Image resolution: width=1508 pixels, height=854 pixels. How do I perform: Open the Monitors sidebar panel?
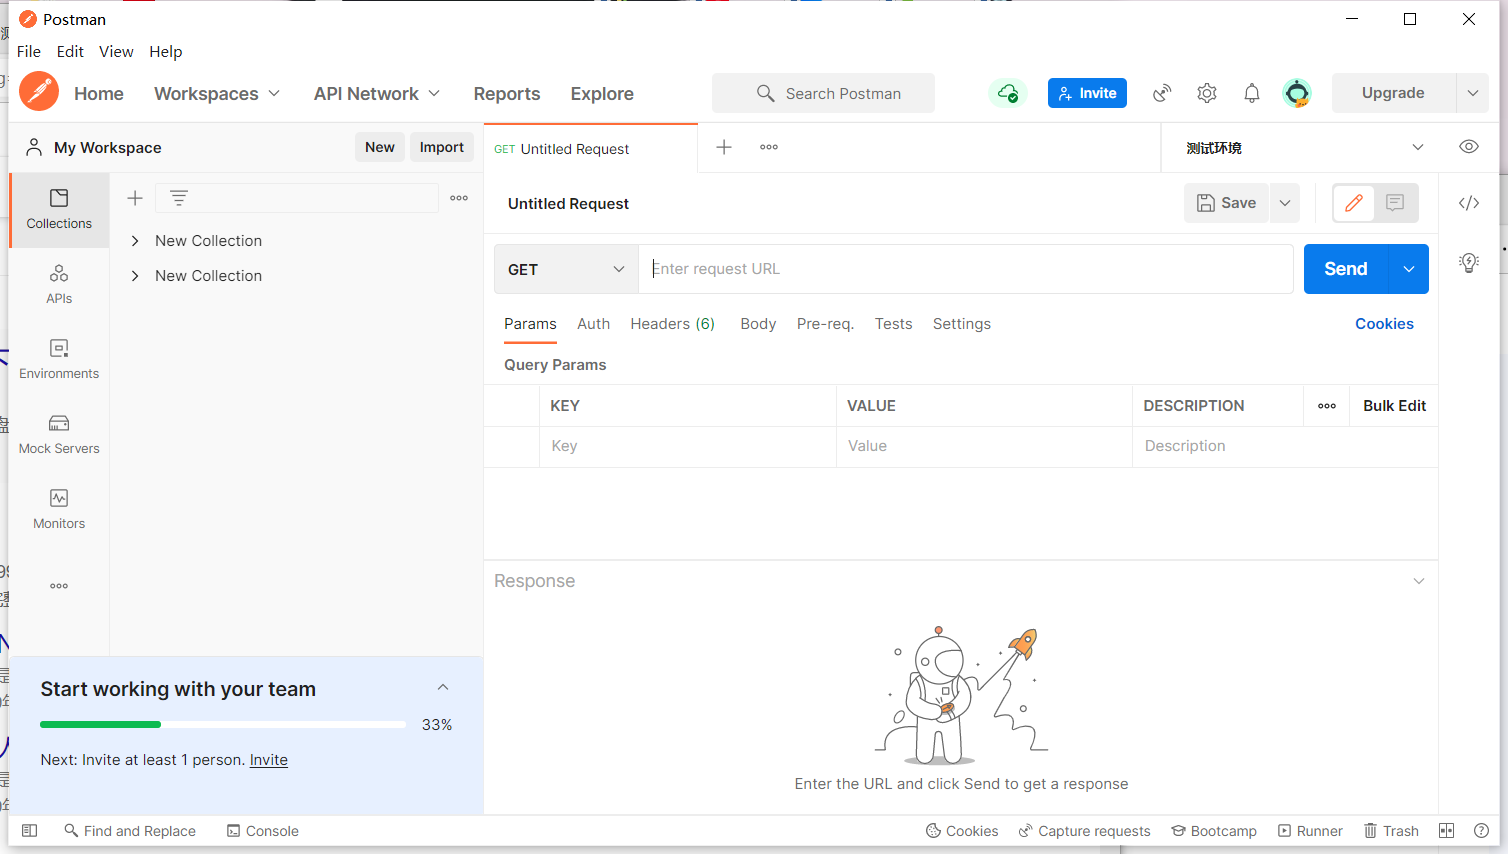(x=59, y=510)
